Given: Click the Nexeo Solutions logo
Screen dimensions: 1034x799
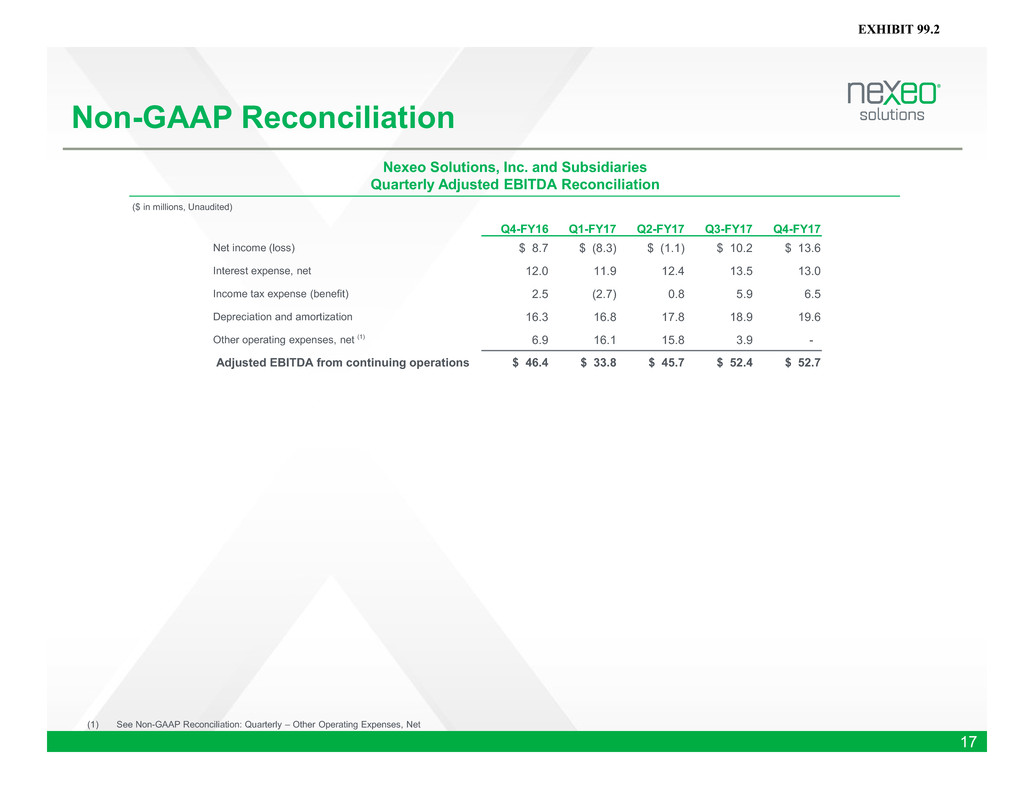Looking at the screenshot, I should pyautogui.click(x=892, y=101).
